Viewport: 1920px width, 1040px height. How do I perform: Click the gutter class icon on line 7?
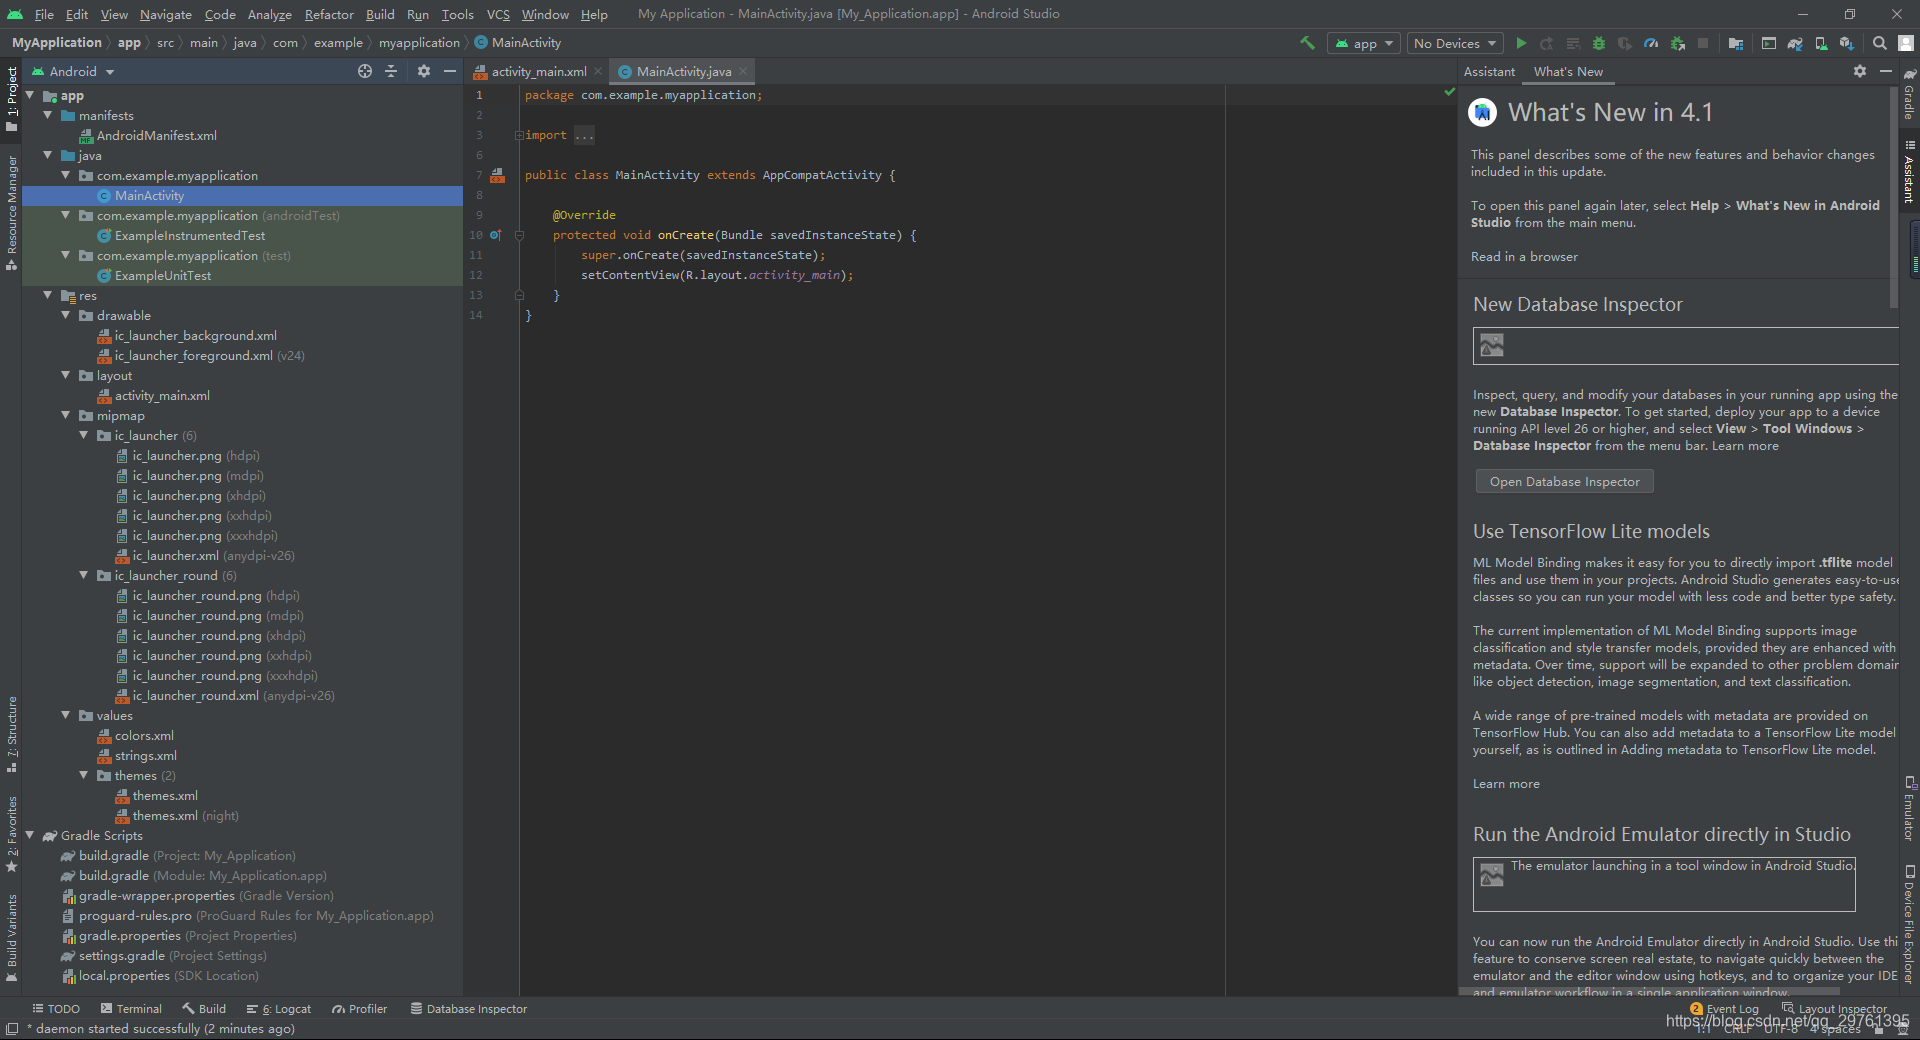point(497,175)
